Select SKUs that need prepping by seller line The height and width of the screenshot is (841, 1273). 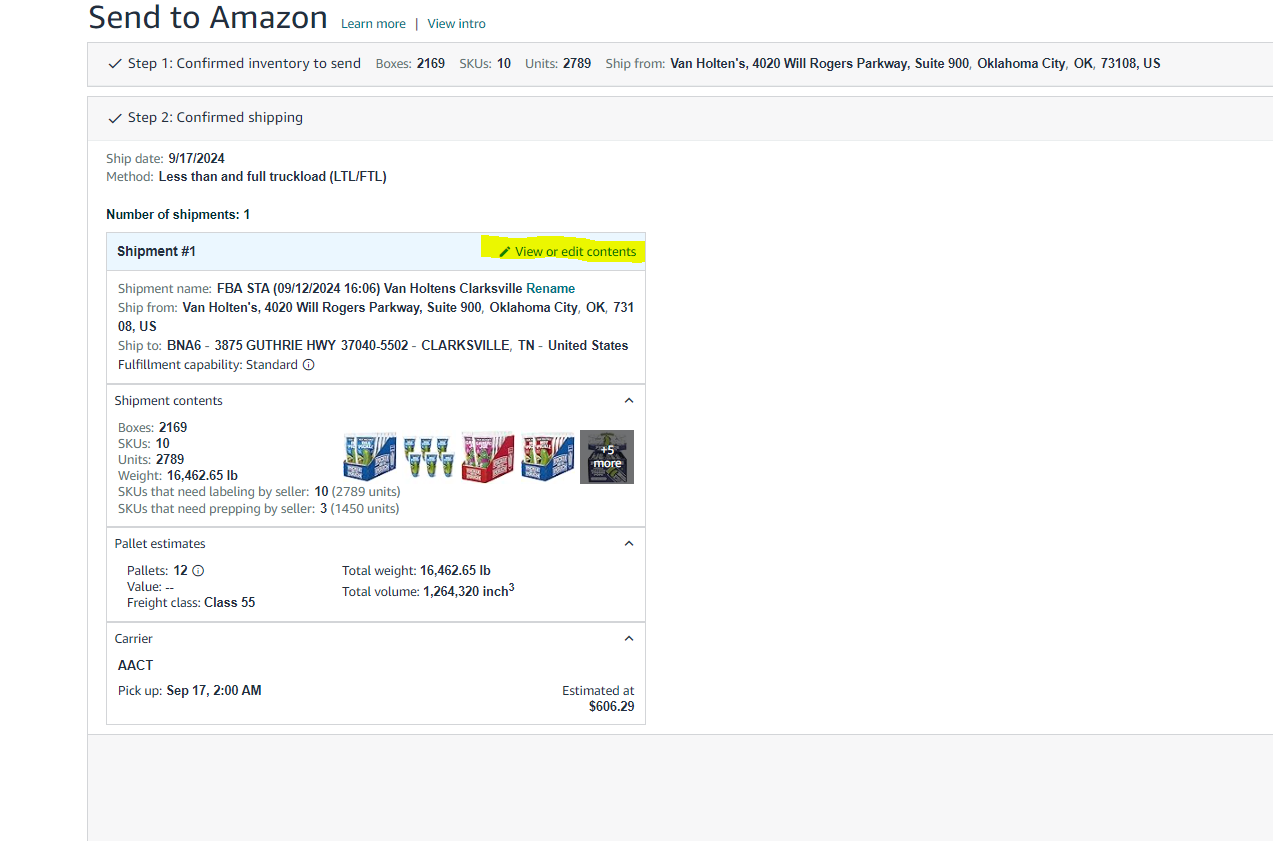(x=258, y=509)
